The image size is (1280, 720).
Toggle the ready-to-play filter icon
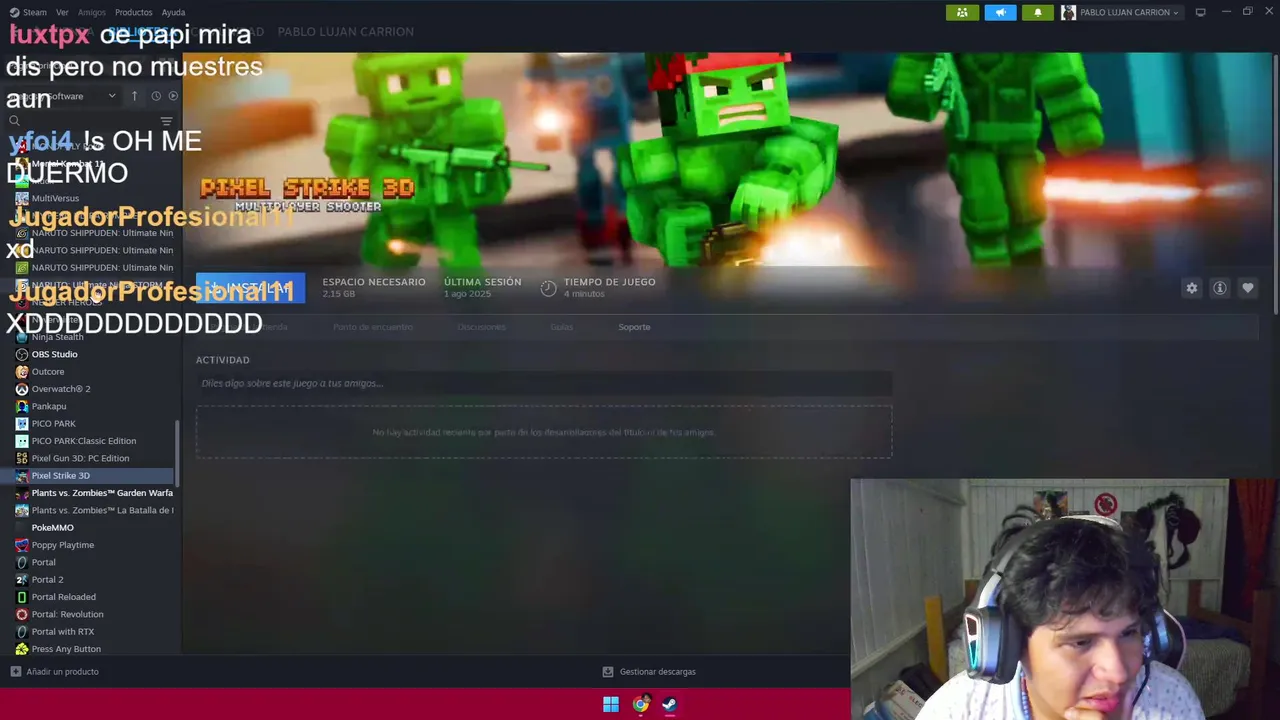(x=173, y=96)
